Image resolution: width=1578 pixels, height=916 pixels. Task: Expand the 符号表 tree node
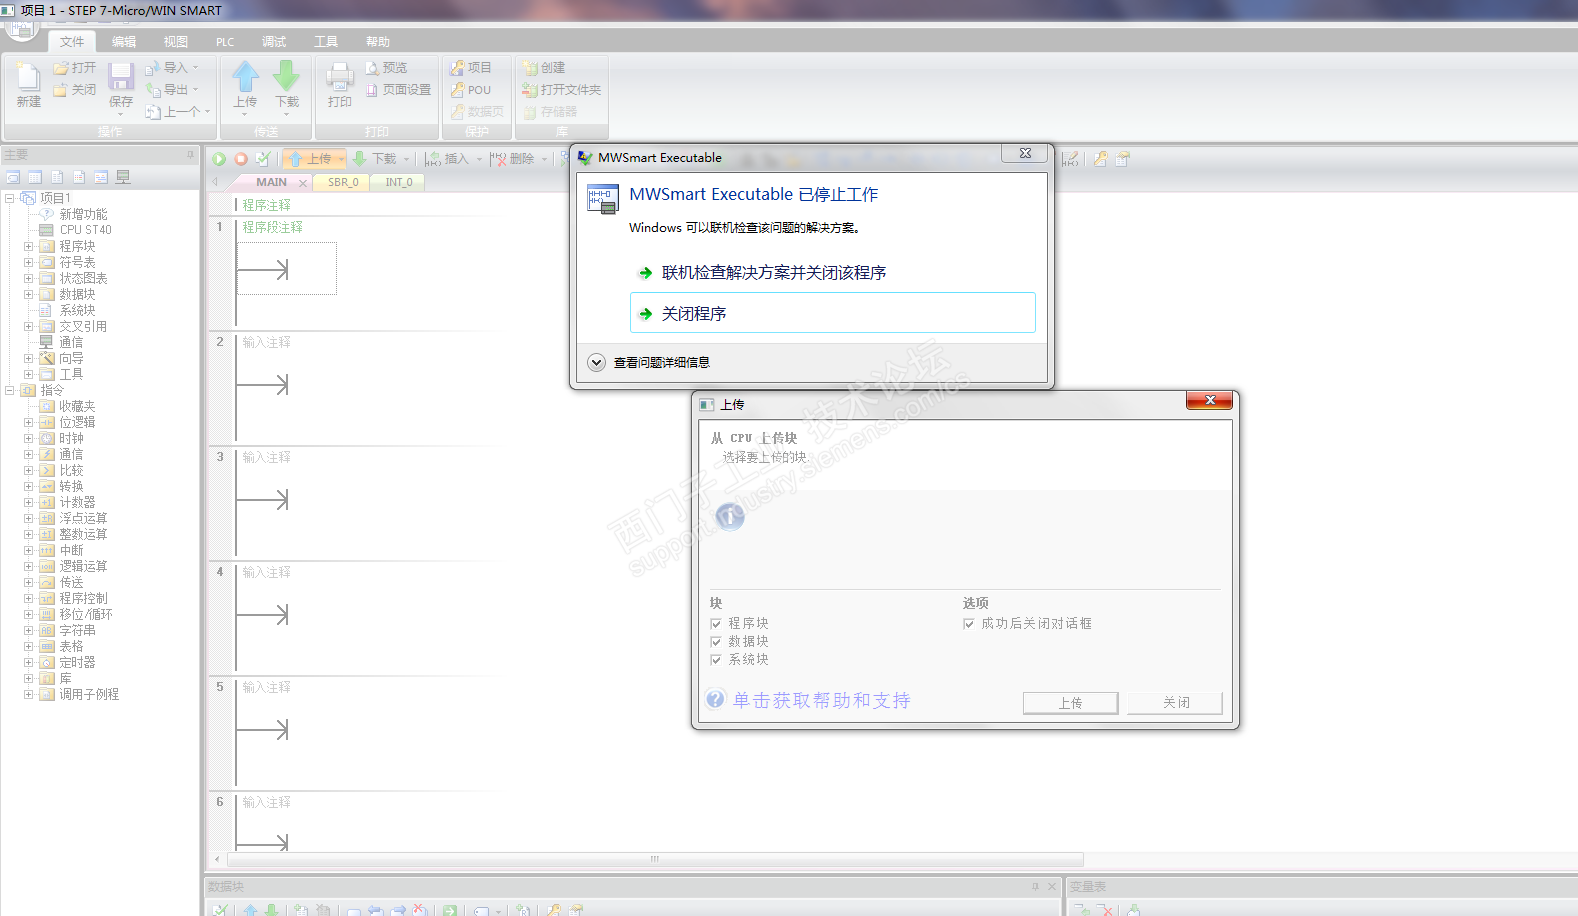(29, 262)
